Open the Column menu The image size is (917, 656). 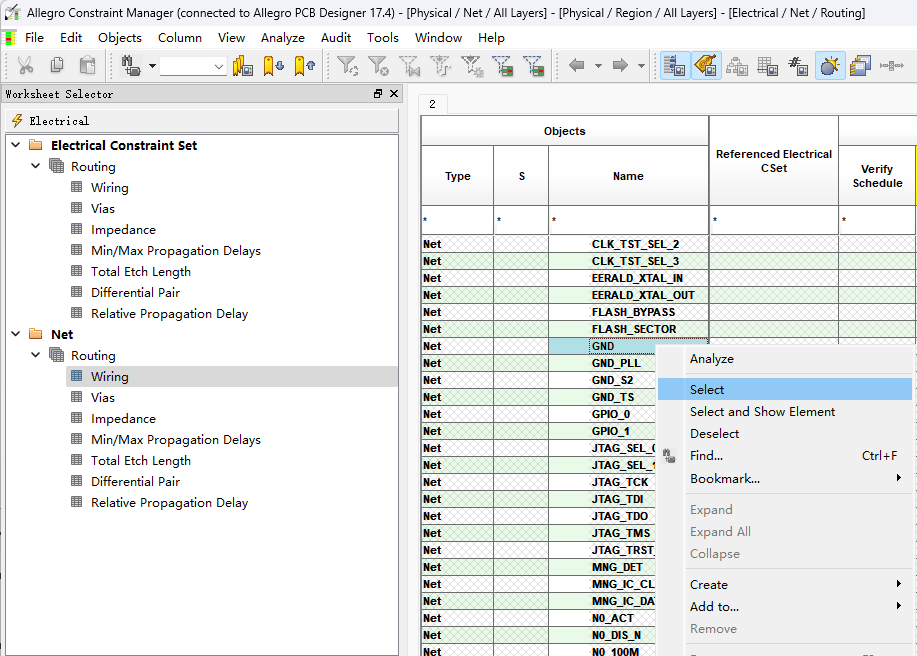pos(180,37)
